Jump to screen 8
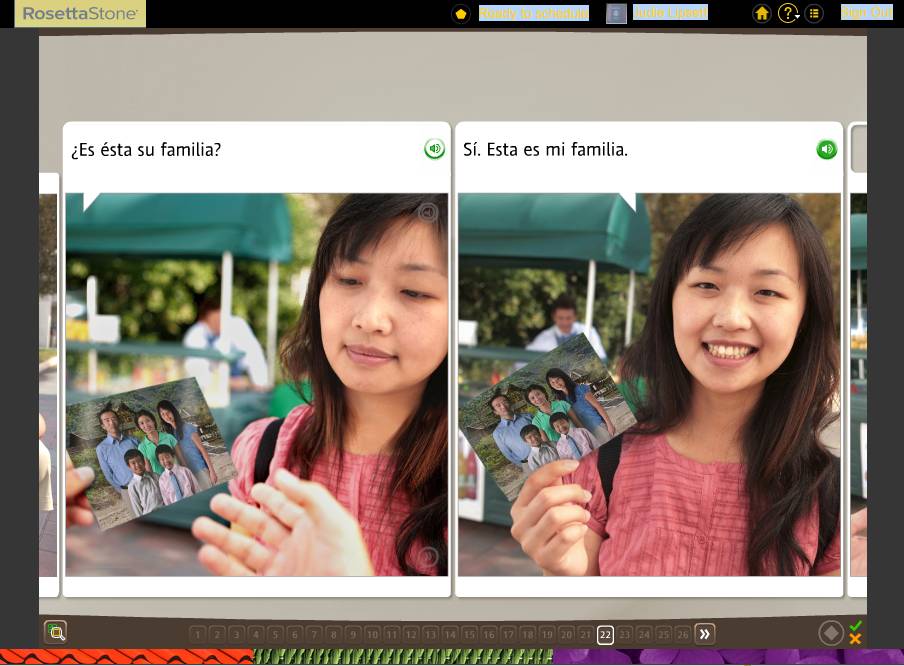The height and width of the screenshot is (666, 904). click(x=334, y=634)
